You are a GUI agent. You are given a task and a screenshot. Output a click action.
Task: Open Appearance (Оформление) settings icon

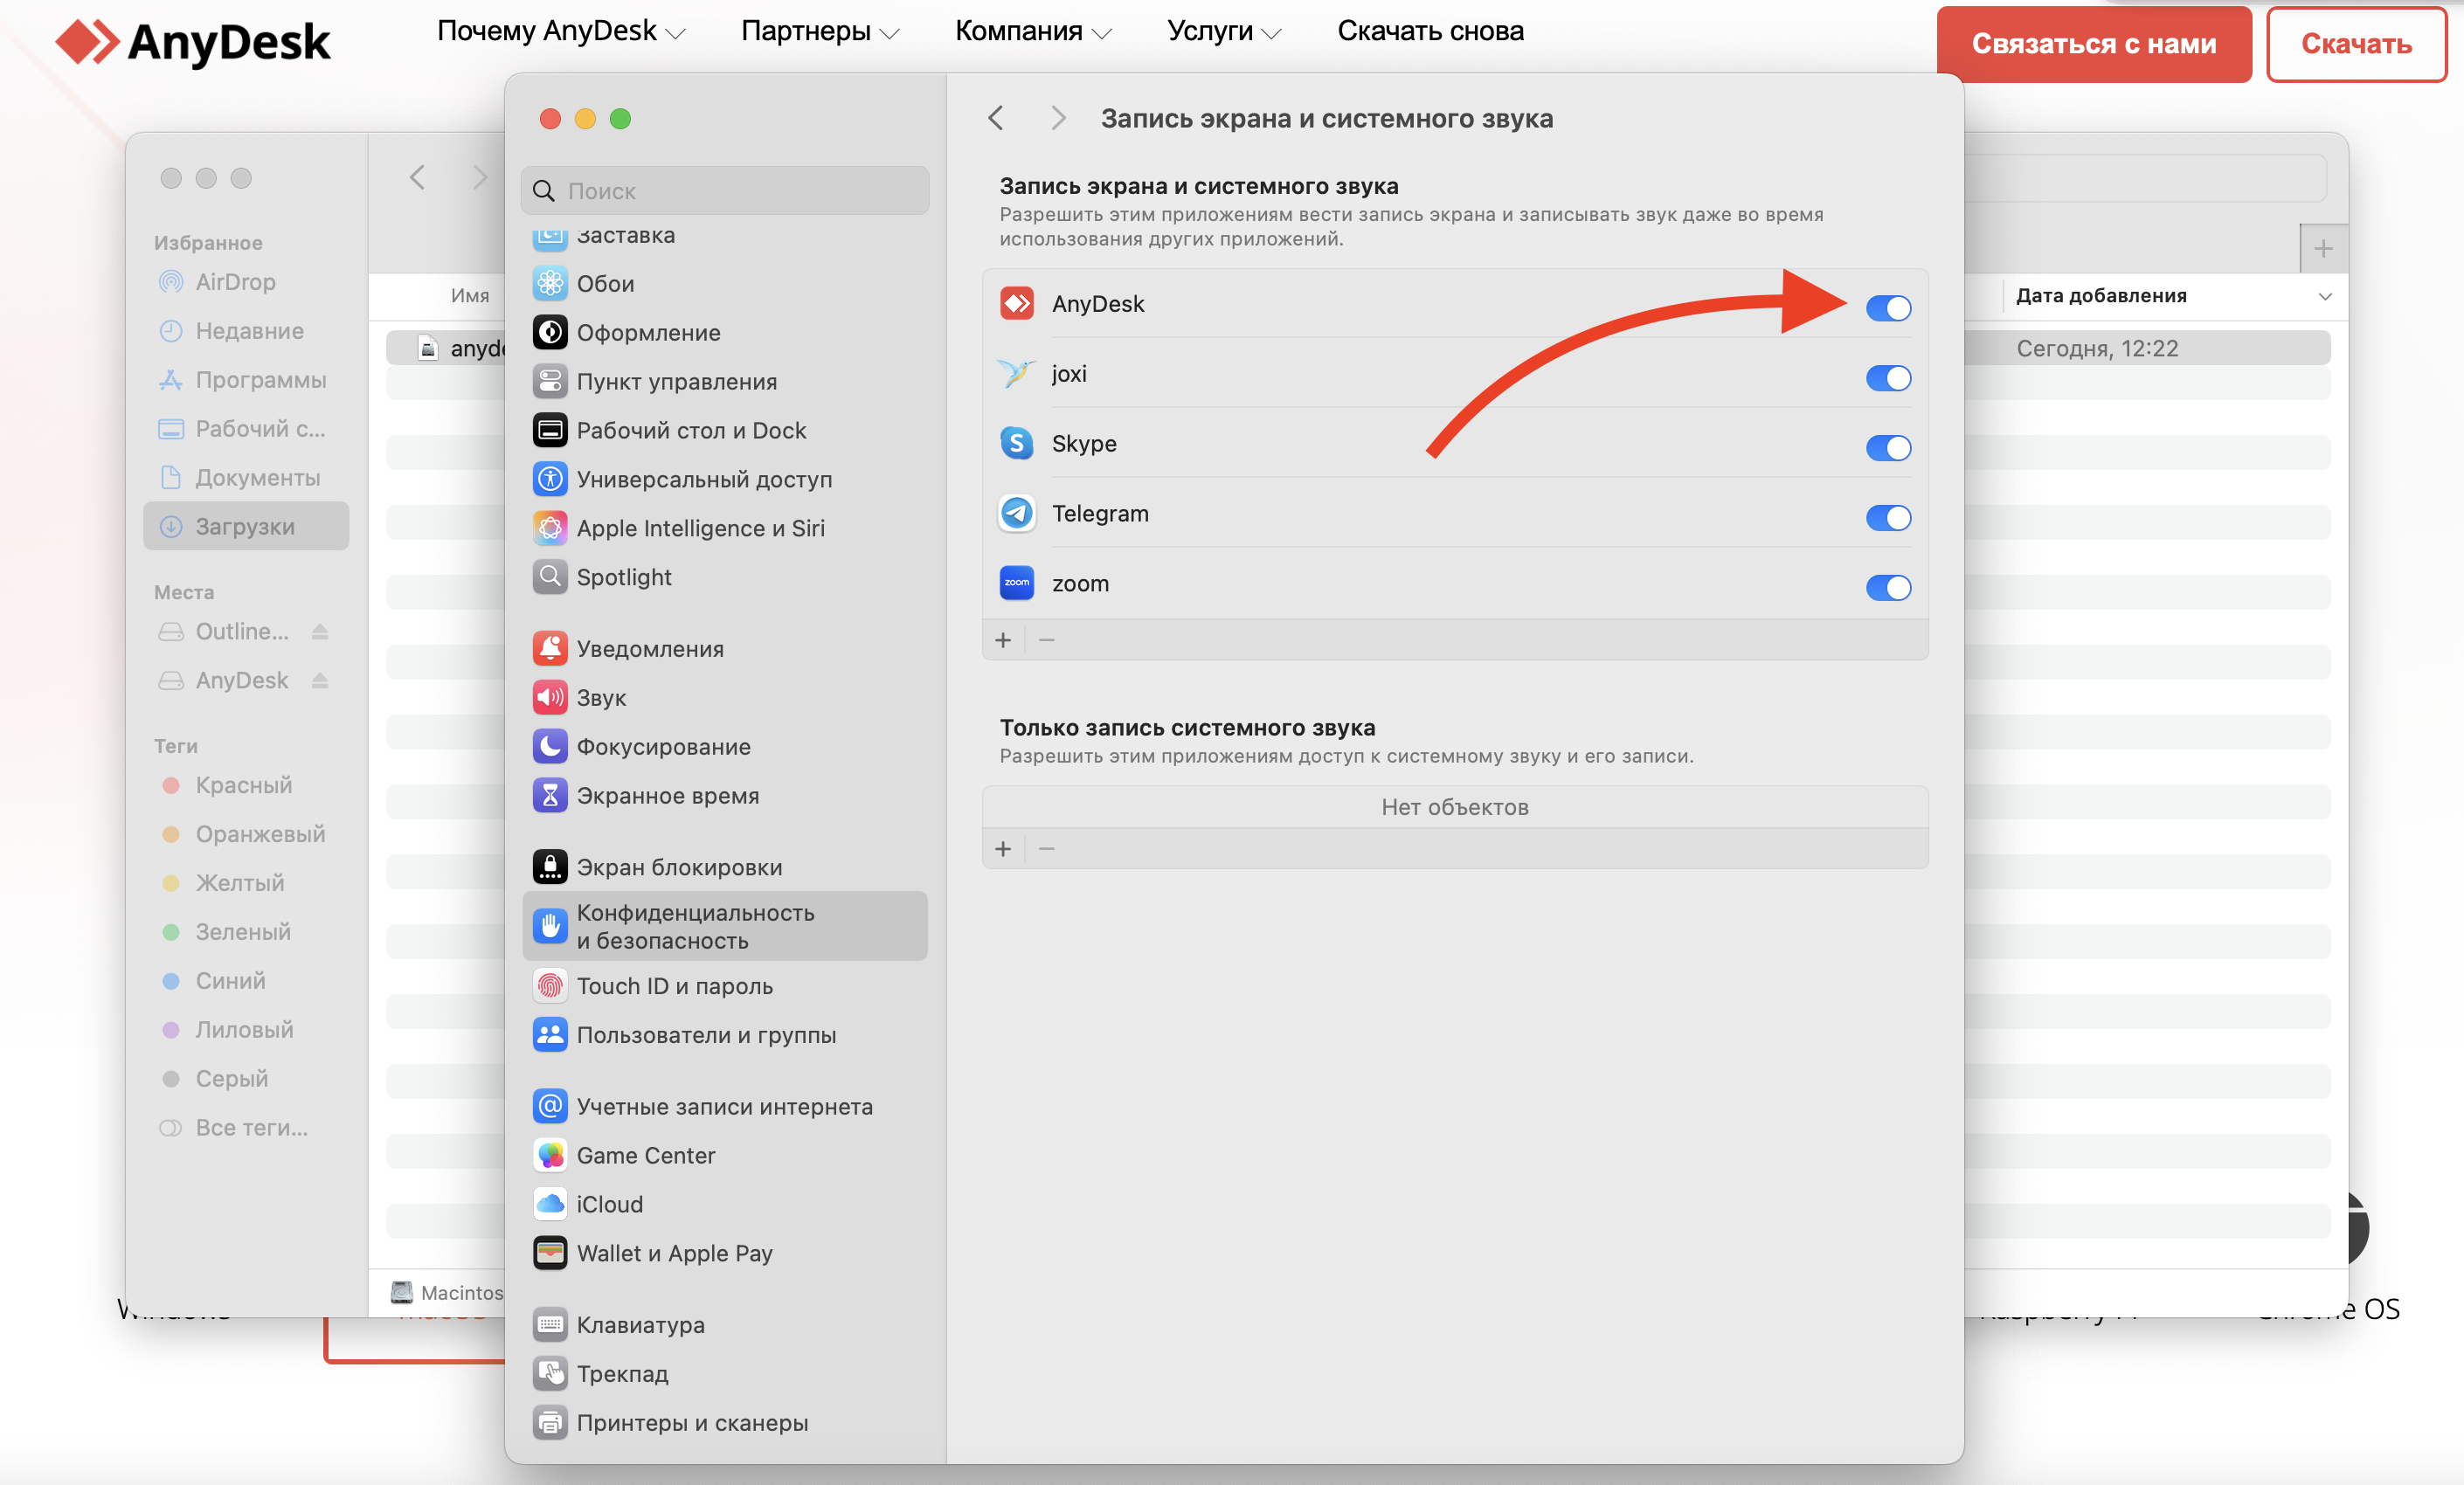point(550,333)
